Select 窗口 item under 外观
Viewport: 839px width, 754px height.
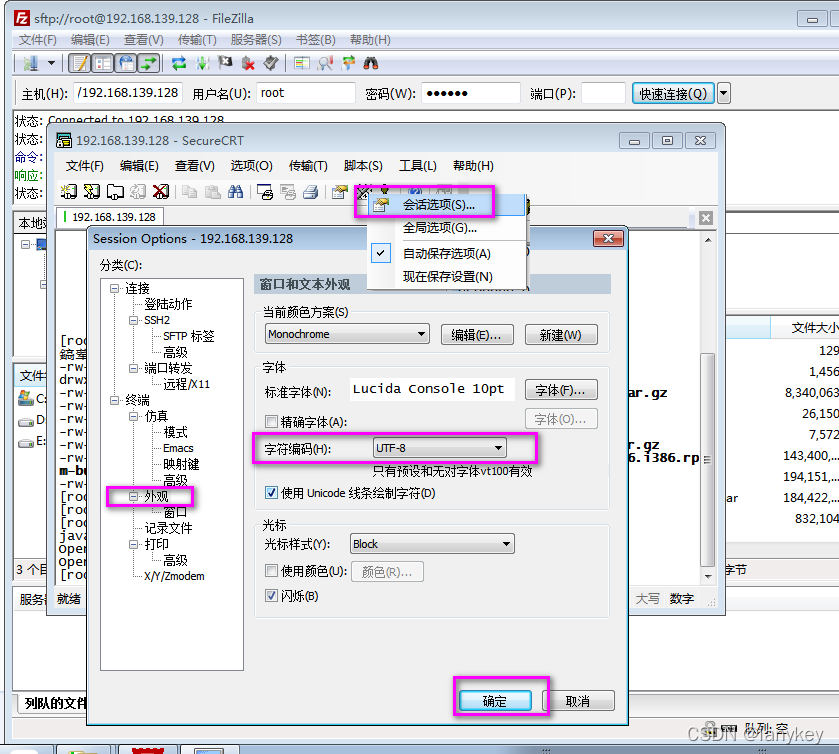[x=175, y=512]
